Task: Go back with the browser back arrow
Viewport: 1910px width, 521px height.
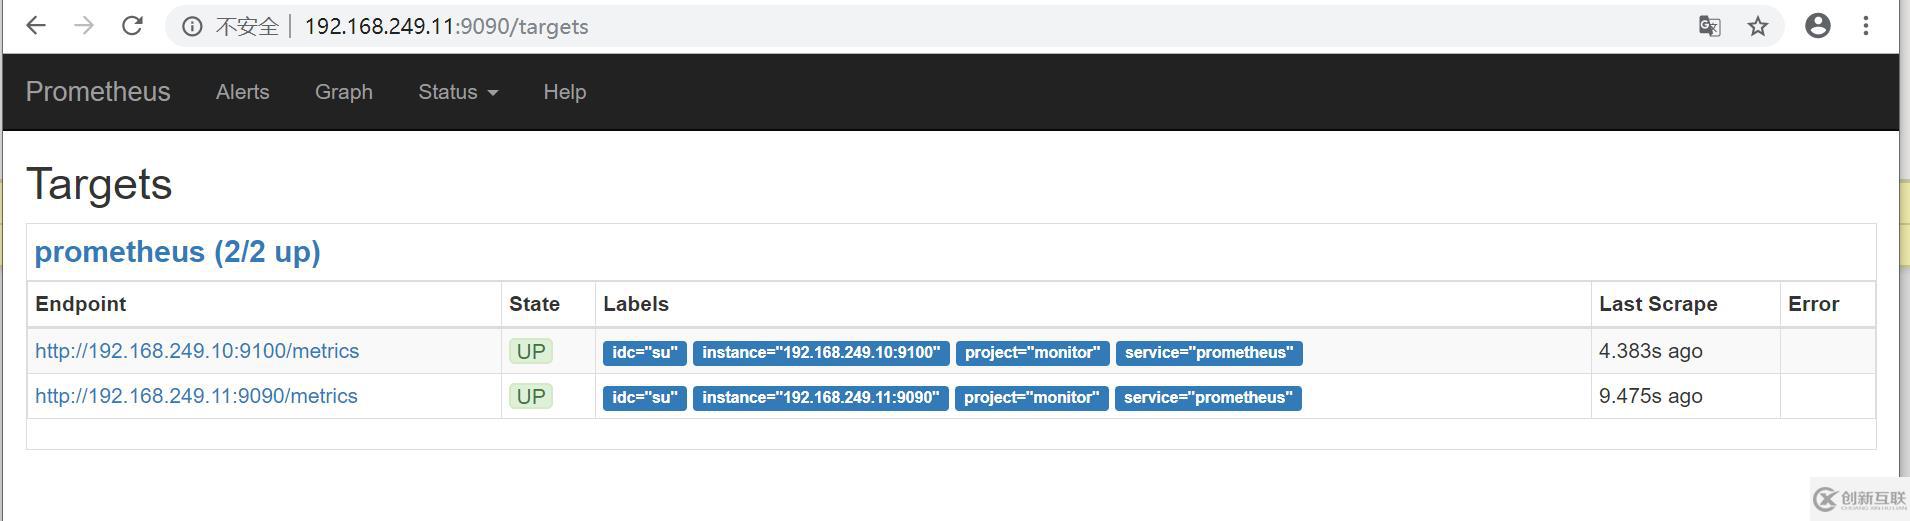Action: click(36, 26)
